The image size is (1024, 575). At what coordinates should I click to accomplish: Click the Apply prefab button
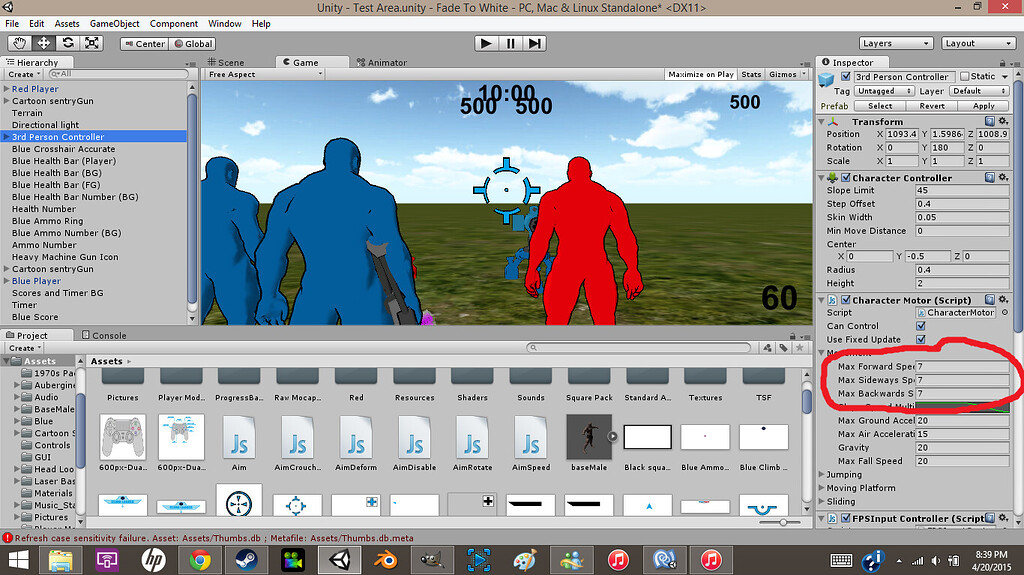click(x=983, y=106)
